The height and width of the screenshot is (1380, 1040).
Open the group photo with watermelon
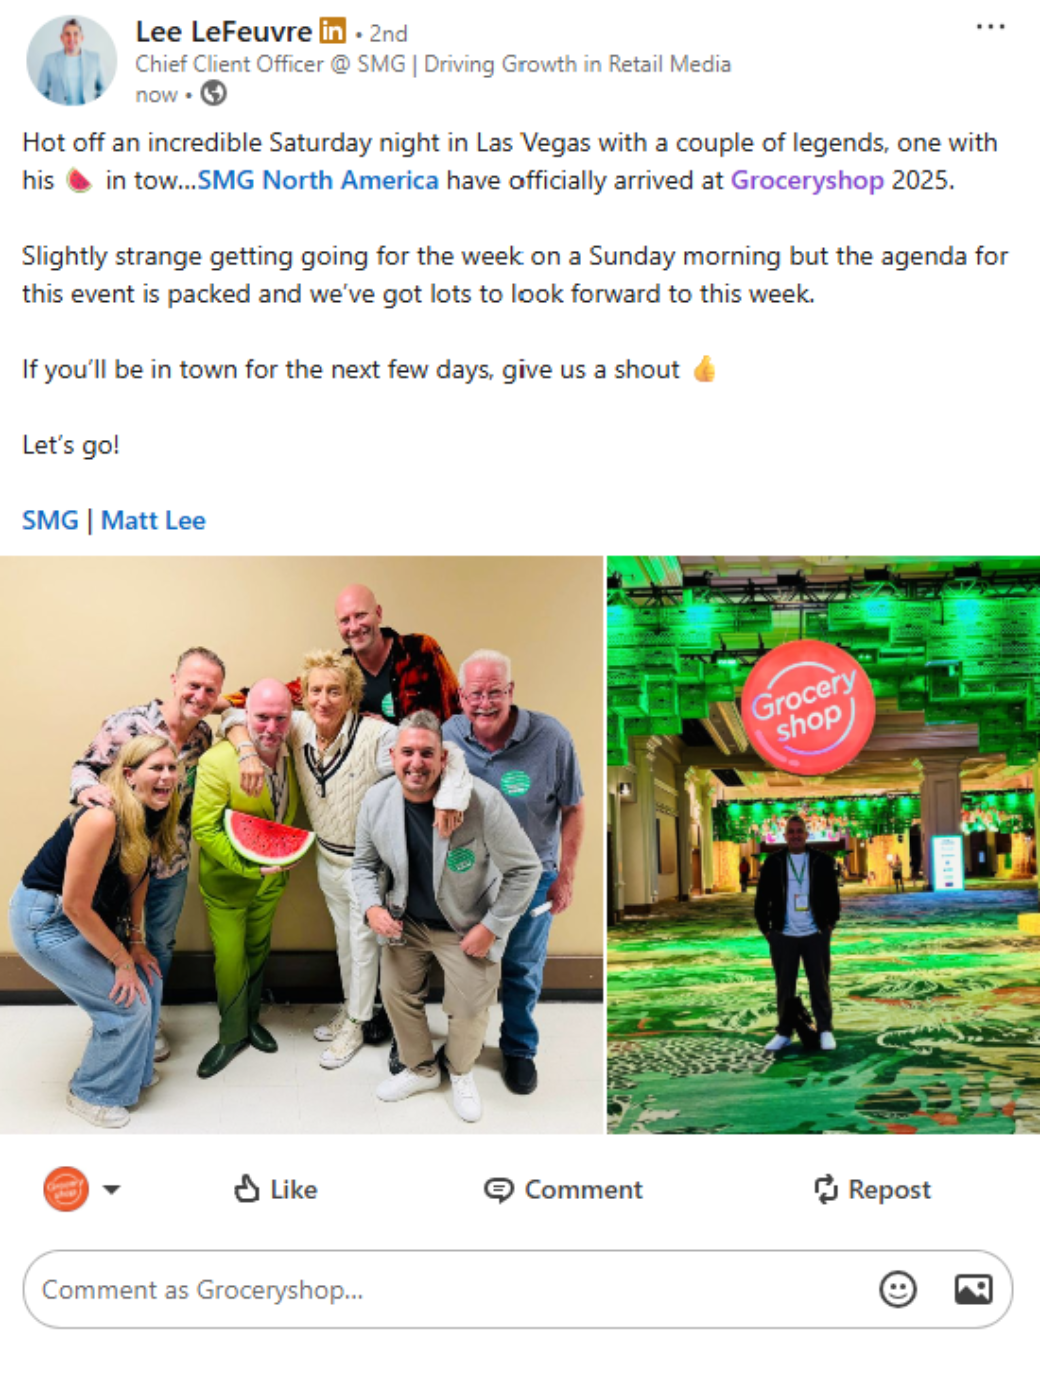point(301,845)
